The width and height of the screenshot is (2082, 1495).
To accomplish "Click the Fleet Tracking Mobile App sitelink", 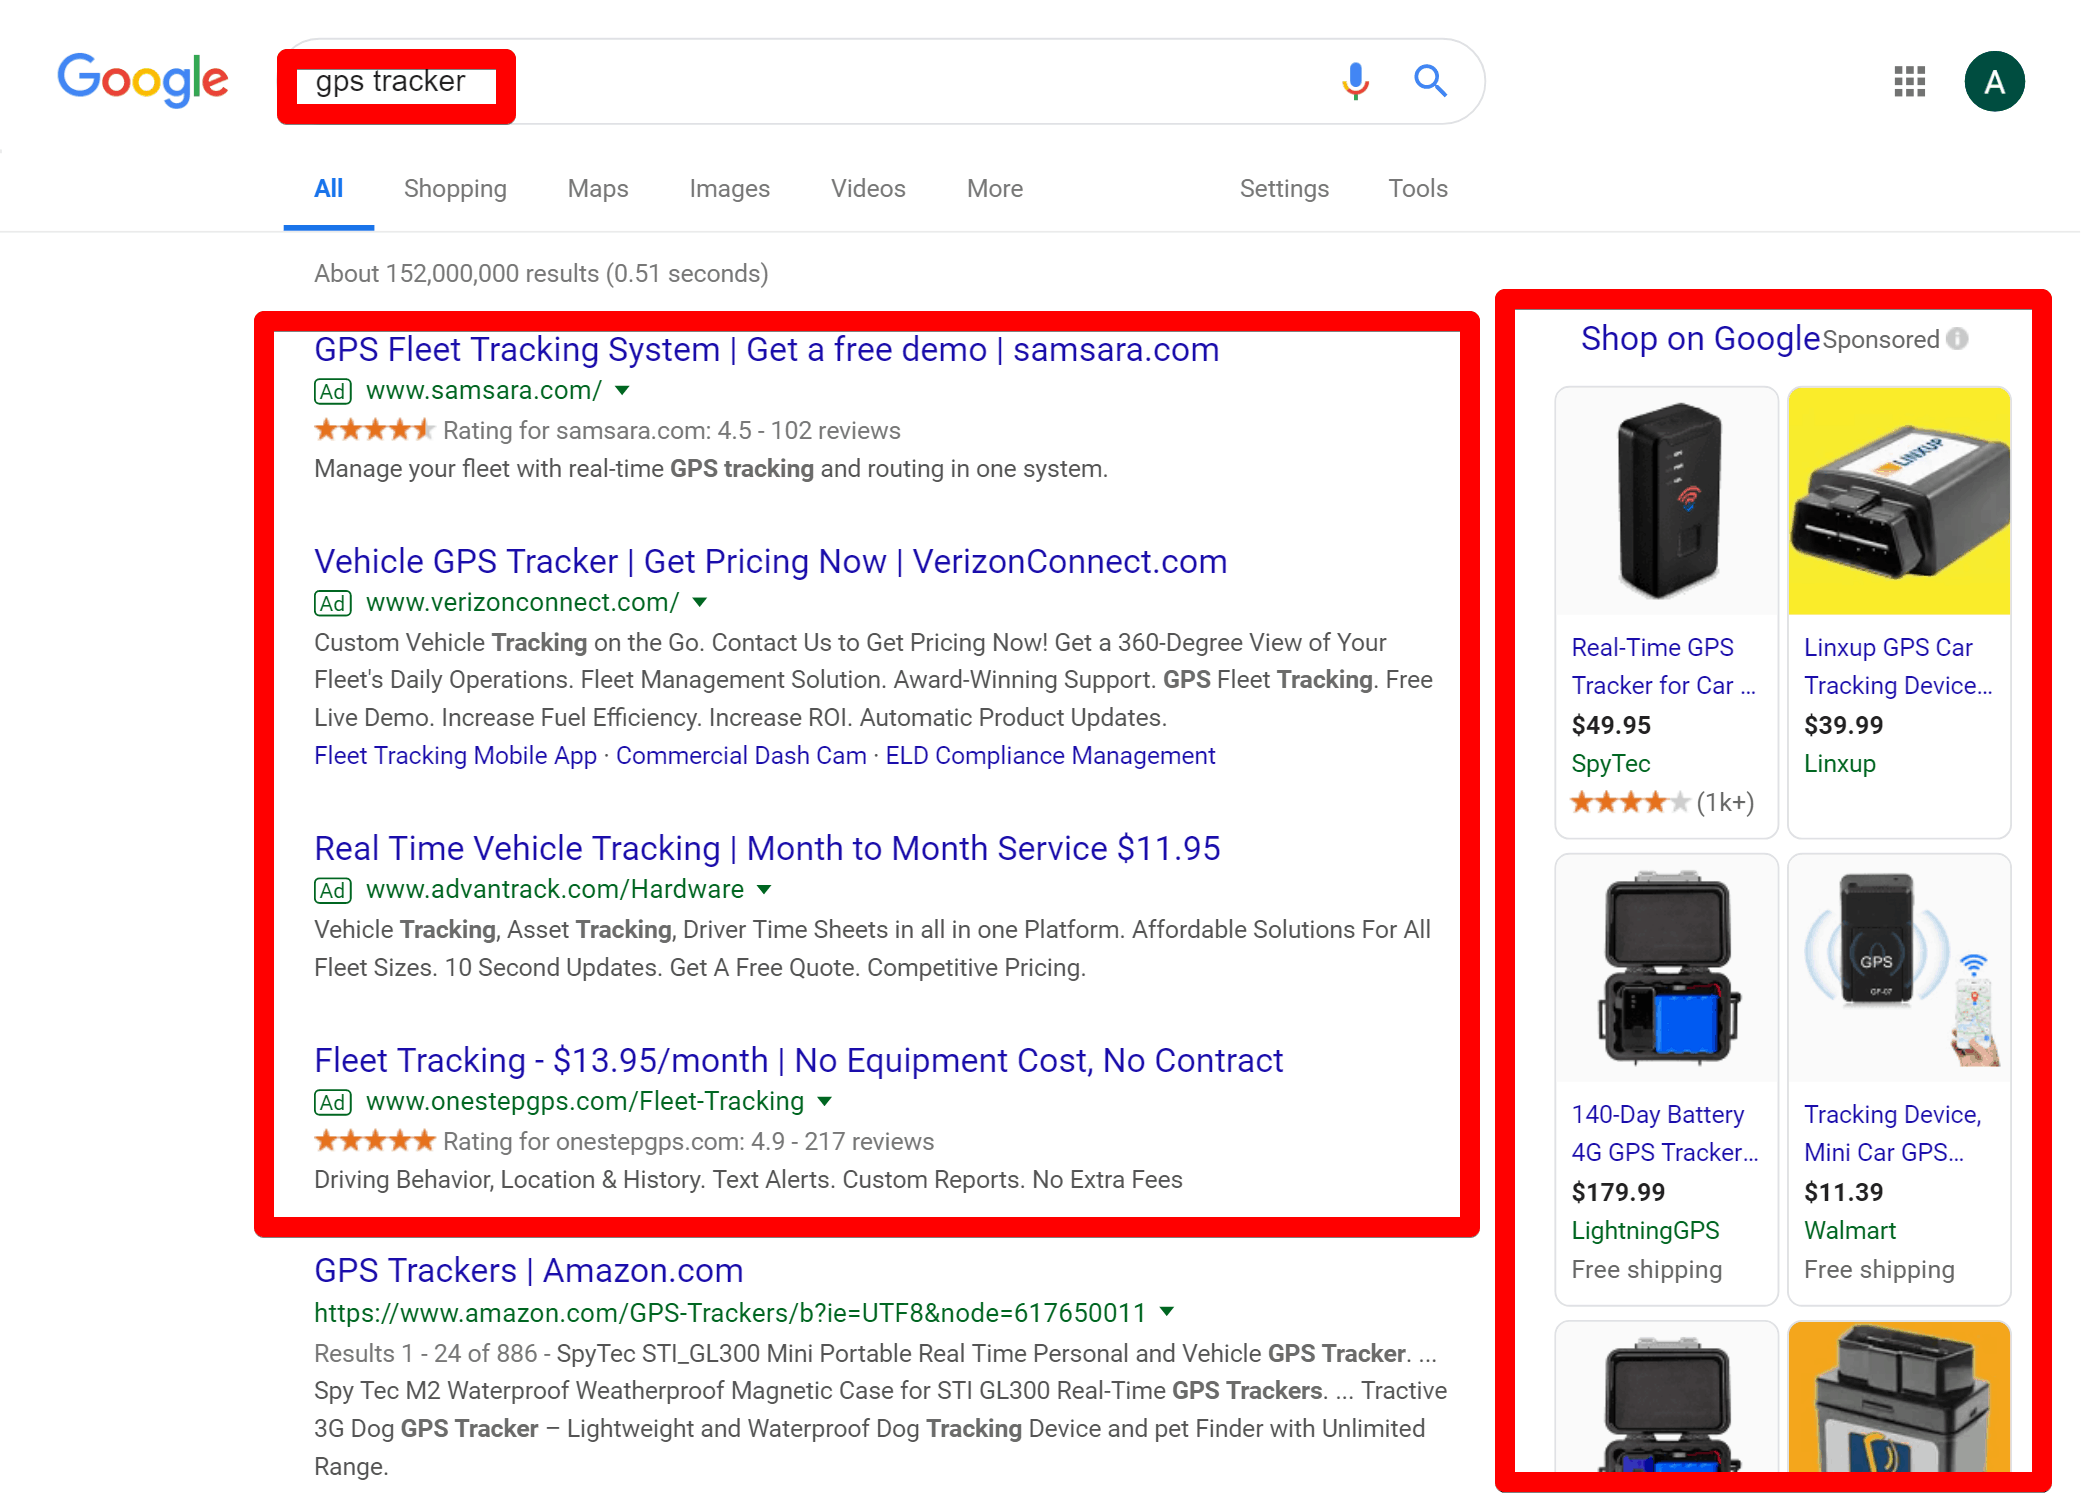I will (x=454, y=755).
